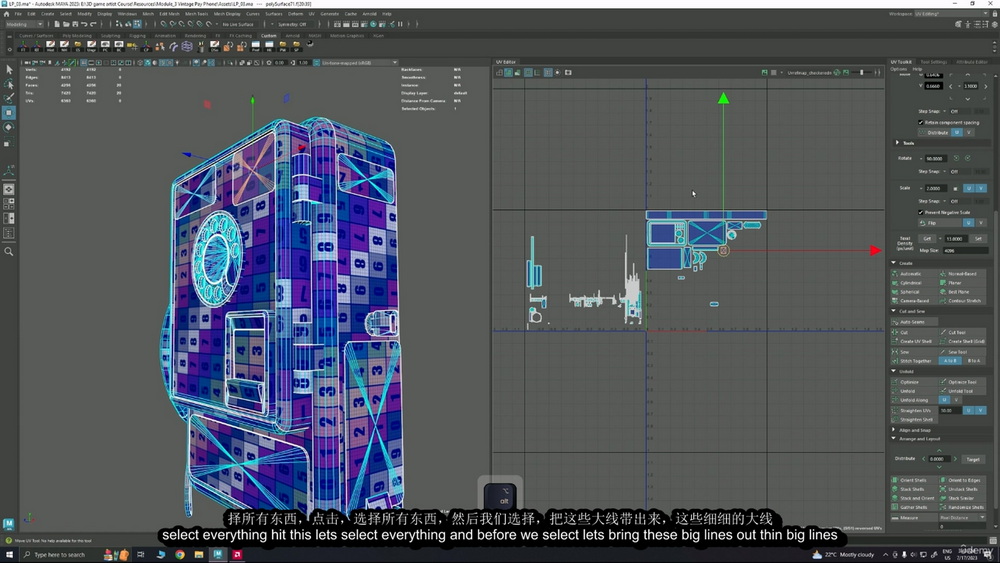Activate the Move tool in left toolbox
1000x563 pixels.
pyautogui.click(x=9, y=113)
